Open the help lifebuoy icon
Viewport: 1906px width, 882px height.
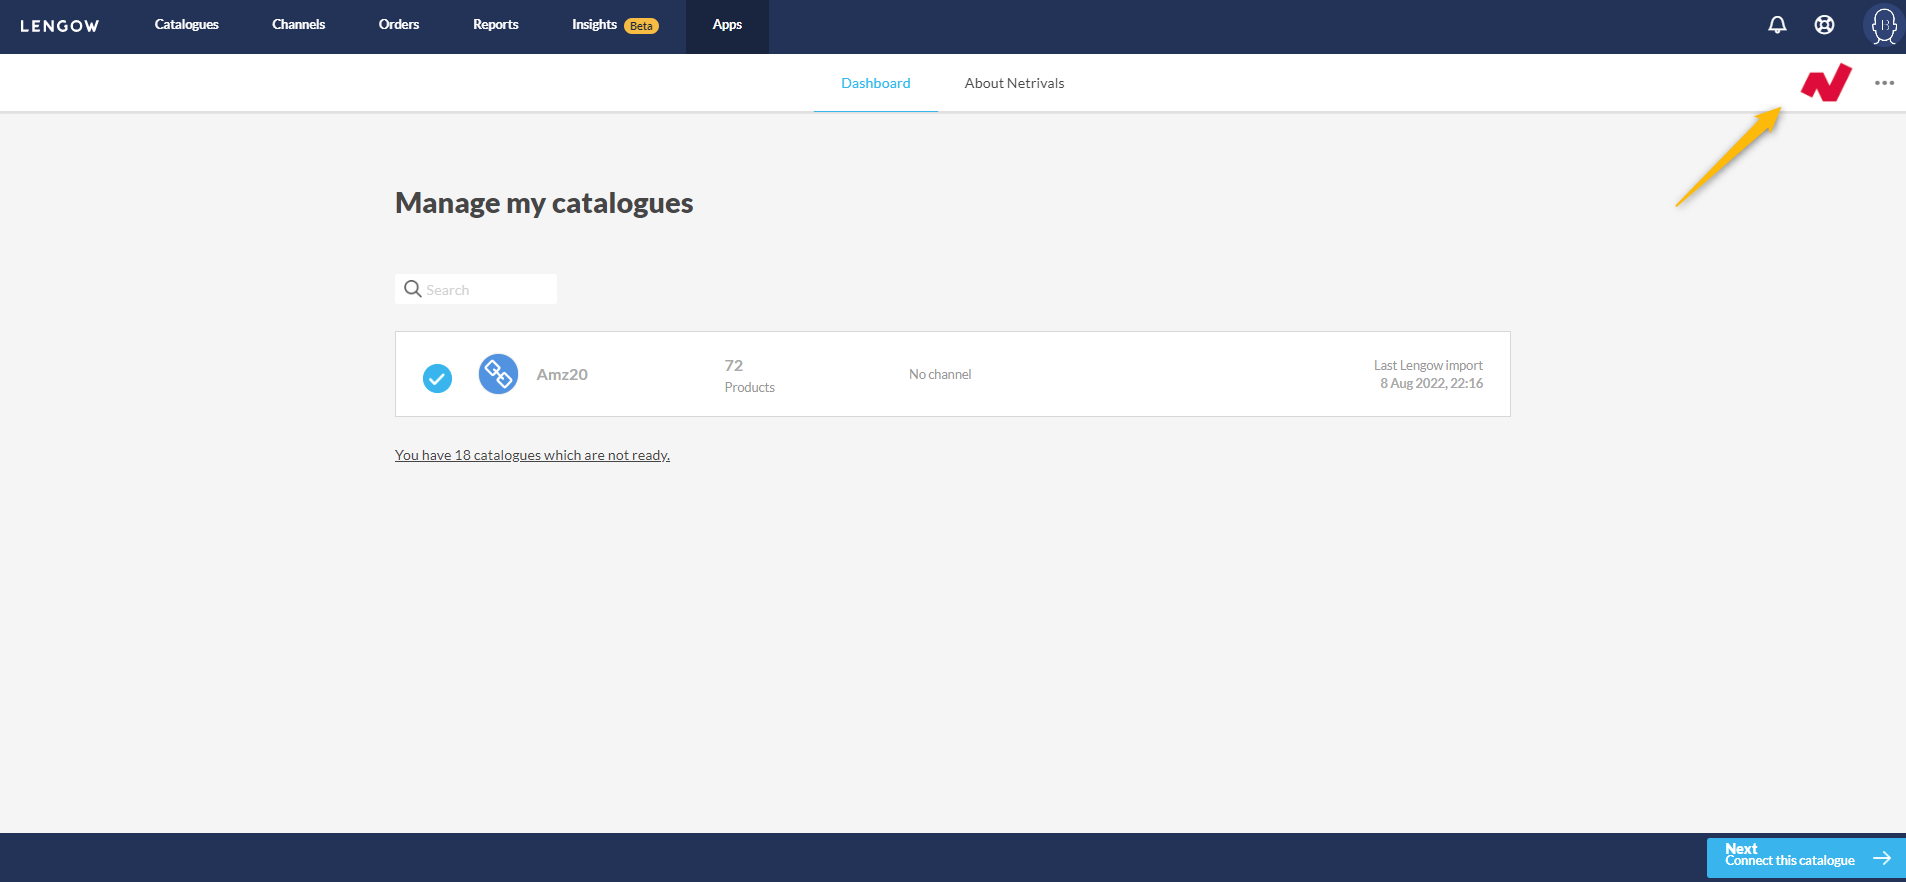tap(1824, 25)
